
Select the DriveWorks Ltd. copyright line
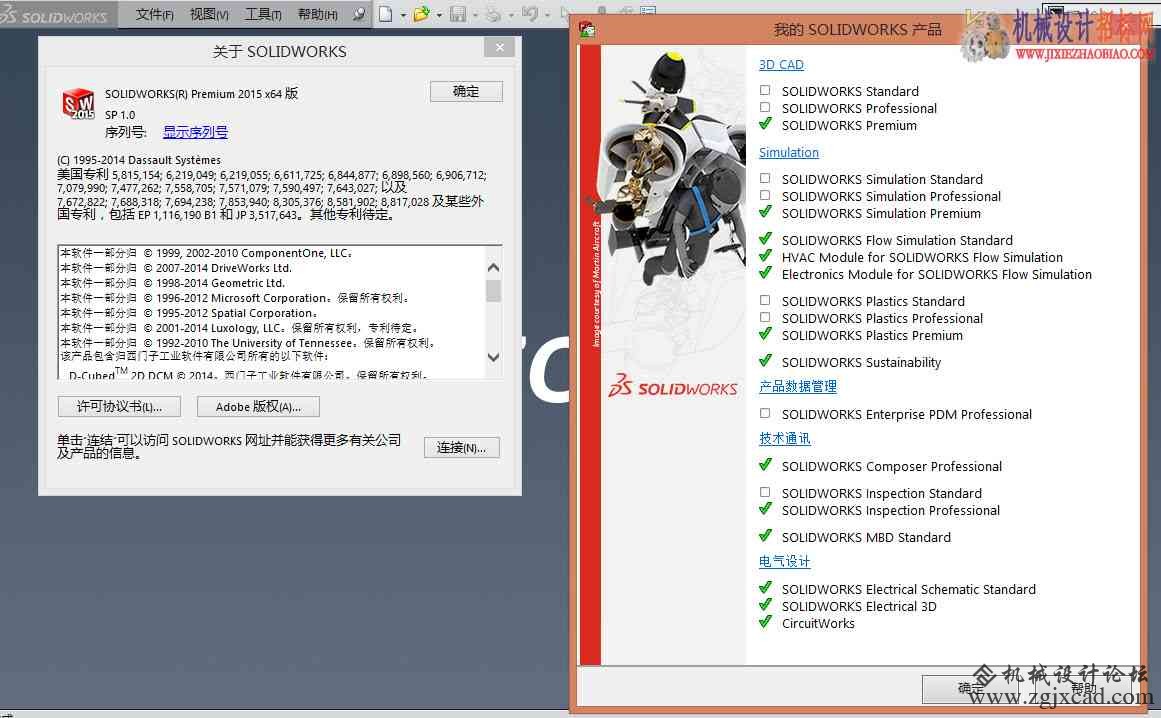click(x=176, y=268)
